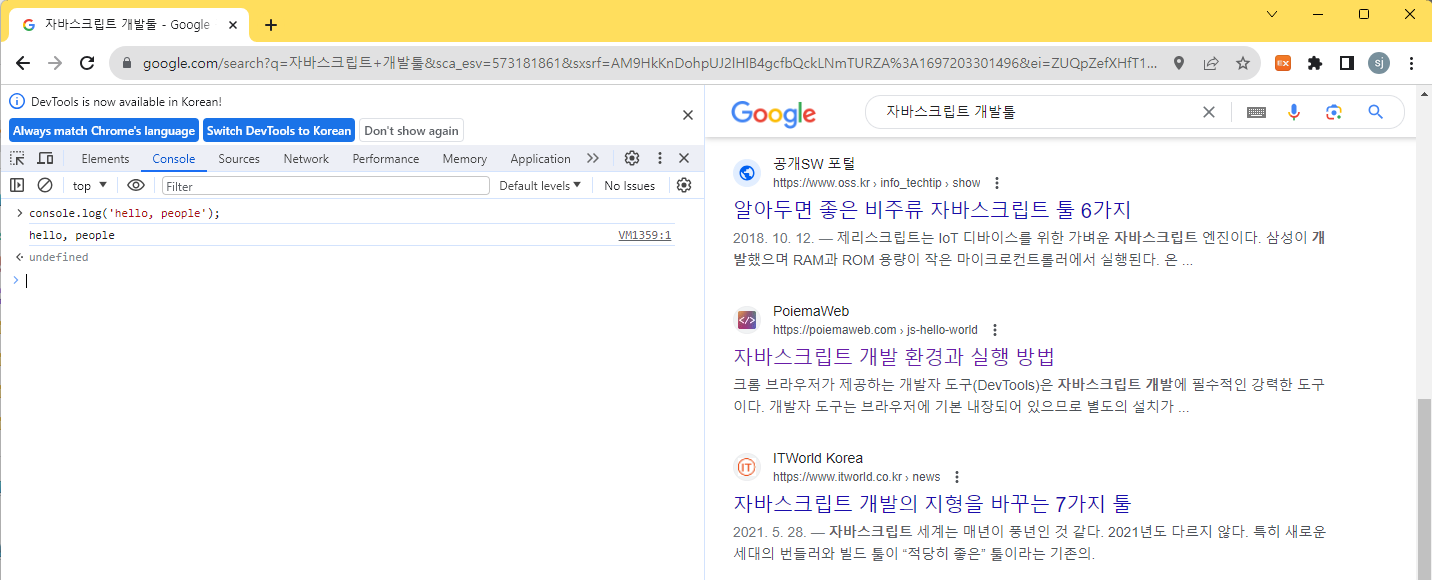Click the address bar lock icon
Viewport: 1432px width, 580px height.
(x=127, y=64)
